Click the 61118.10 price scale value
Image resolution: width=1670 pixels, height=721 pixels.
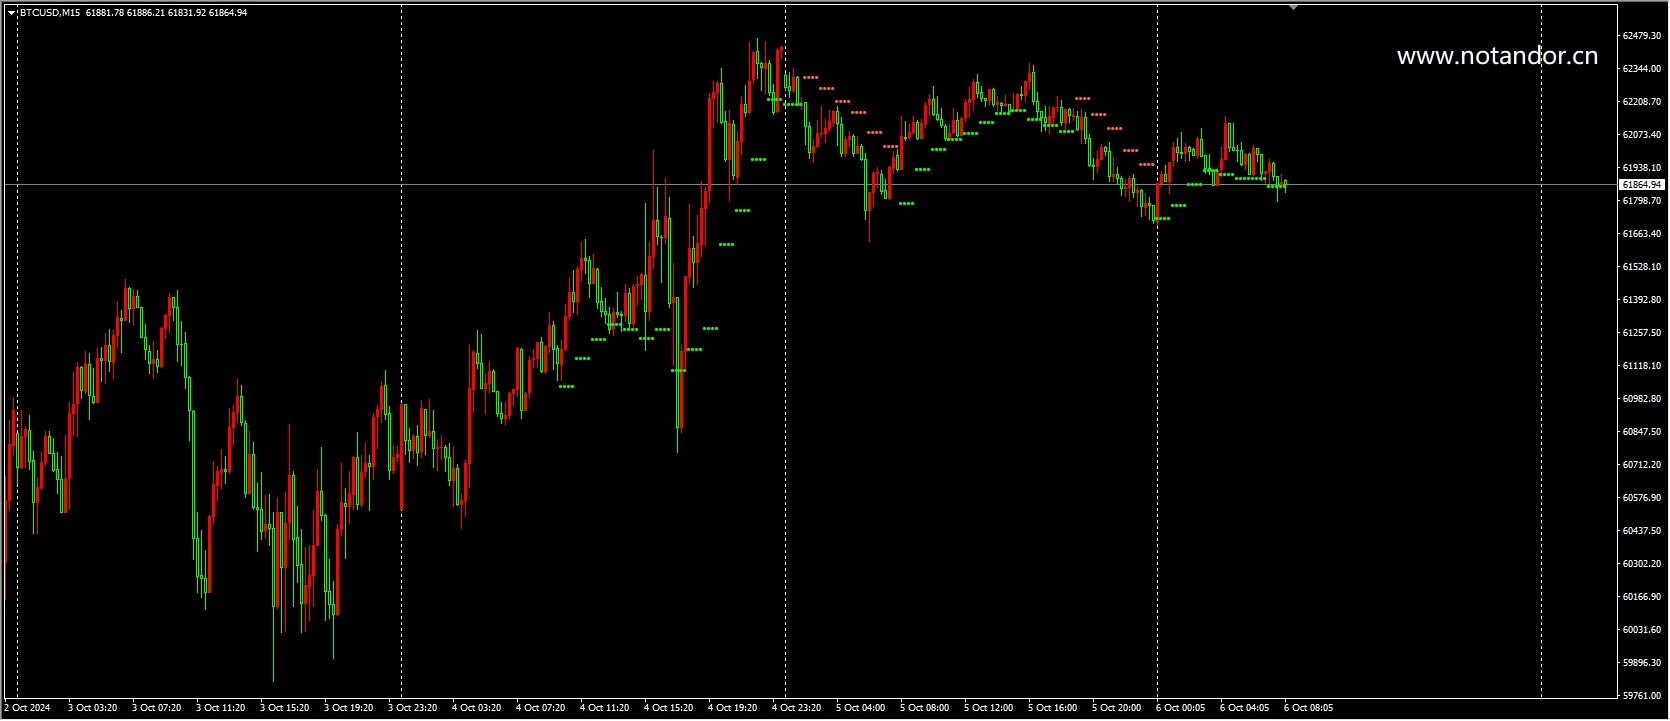pyautogui.click(x=1641, y=366)
